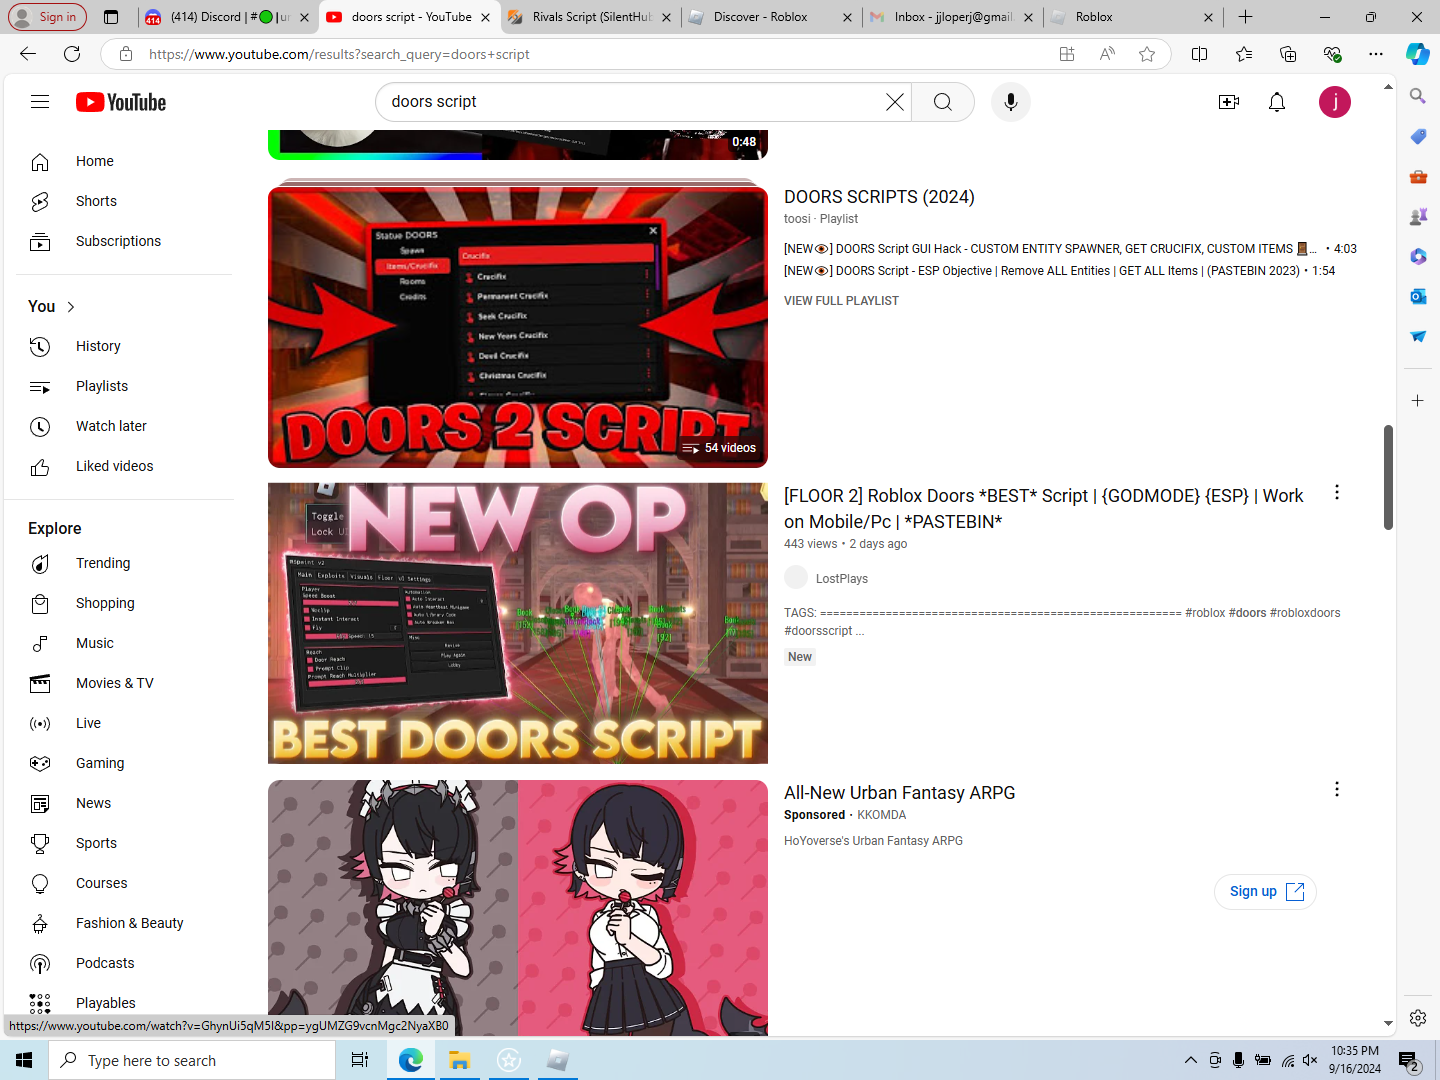The height and width of the screenshot is (1080, 1440).
Task: Open the Windows Start menu
Action: coord(24,1060)
